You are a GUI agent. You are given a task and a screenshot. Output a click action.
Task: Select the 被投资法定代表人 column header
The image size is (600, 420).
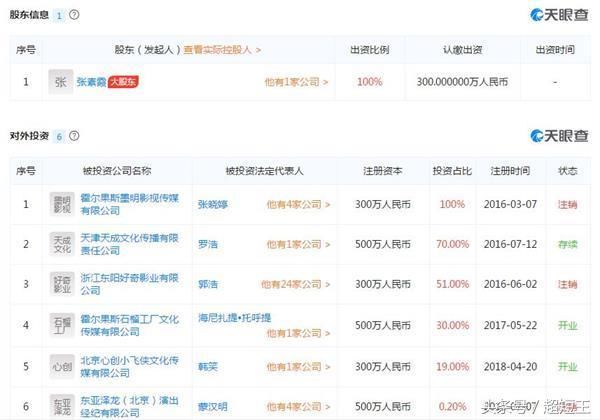(x=264, y=171)
